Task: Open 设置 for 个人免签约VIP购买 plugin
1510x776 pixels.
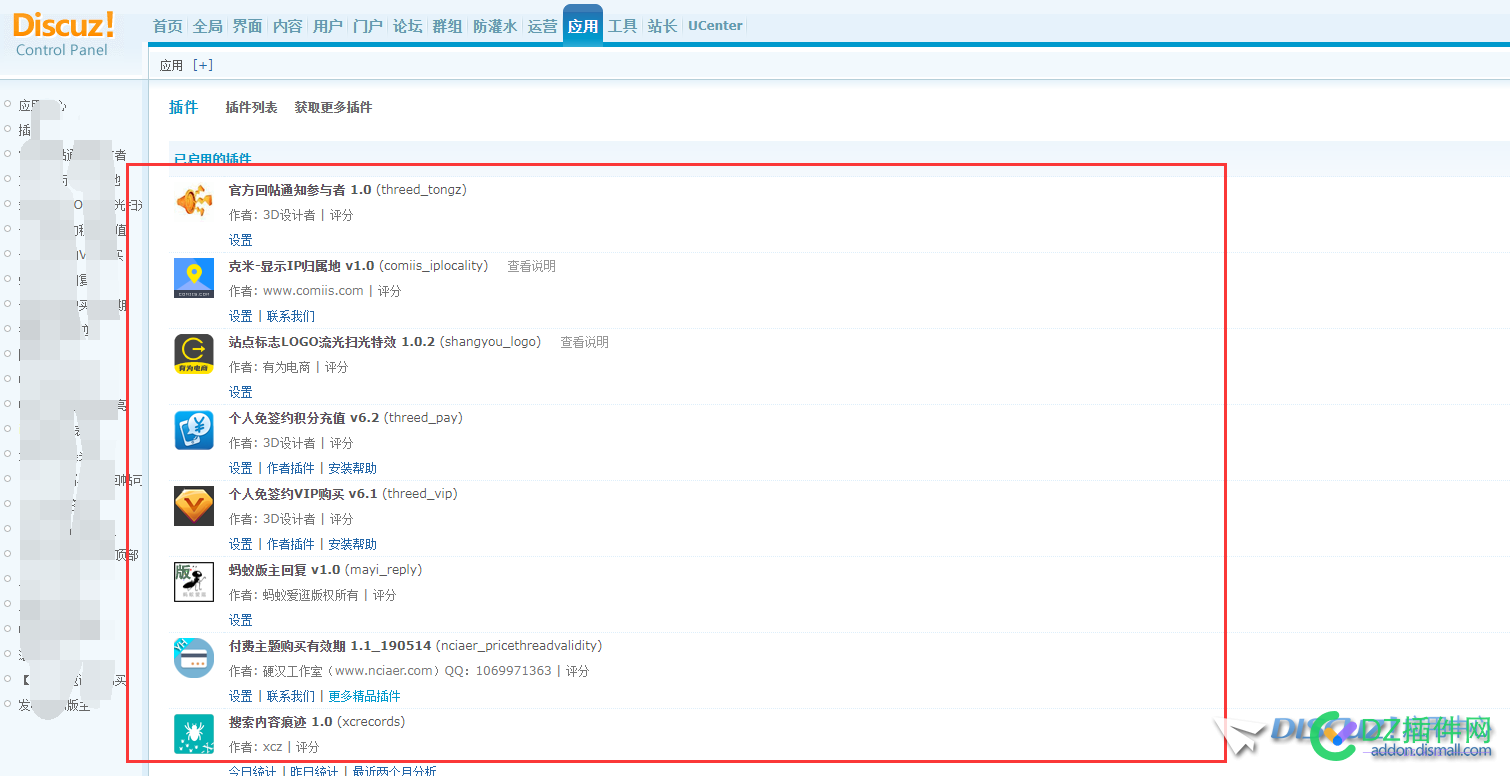Action: point(240,544)
